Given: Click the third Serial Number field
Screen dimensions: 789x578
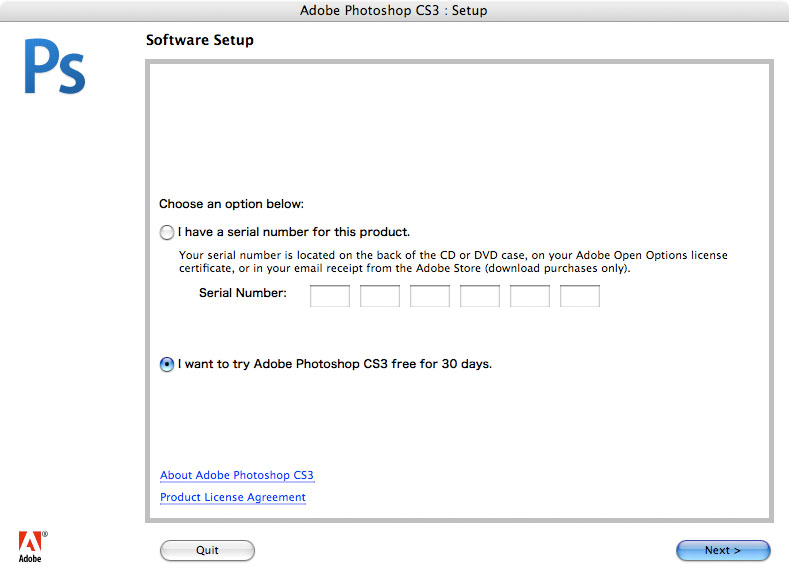Looking at the screenshot, I should click(430, 296).
